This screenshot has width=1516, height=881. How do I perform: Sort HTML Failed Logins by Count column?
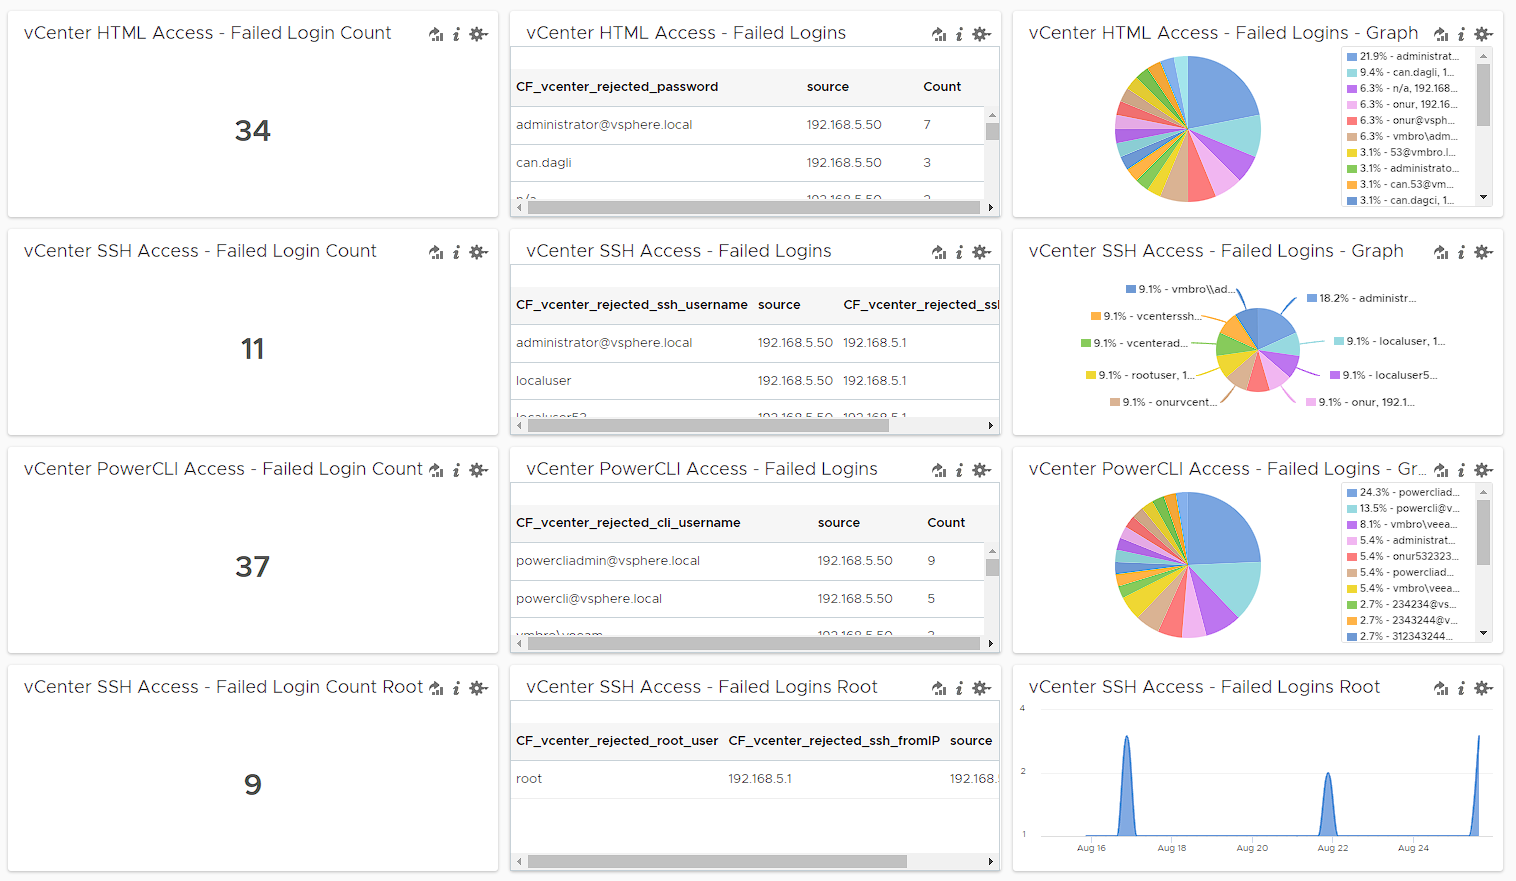coord(942,87)
